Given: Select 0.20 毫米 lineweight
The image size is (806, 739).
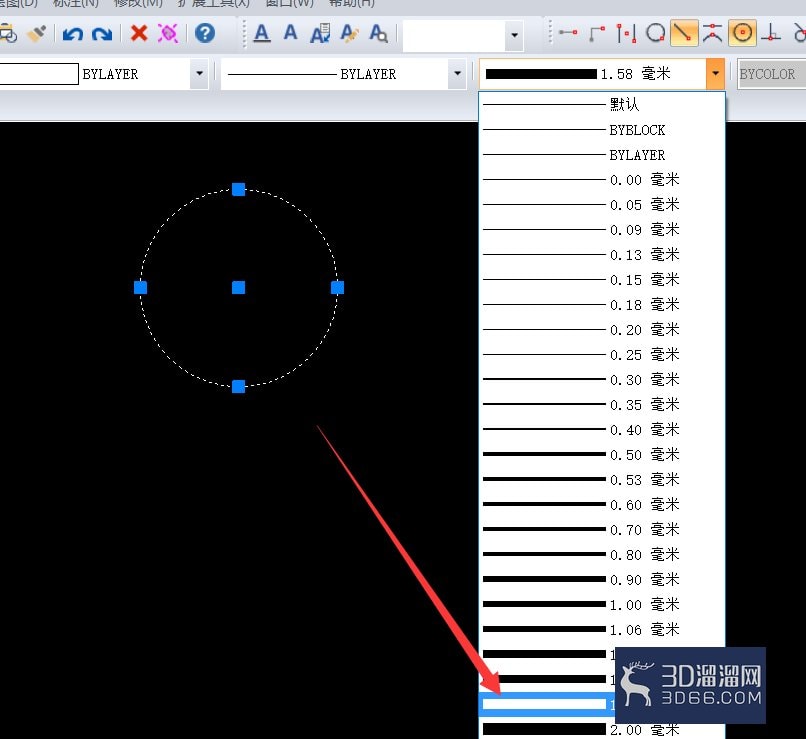Looking at the screenshot, I should pyautogui.click(x=601, y=329).
